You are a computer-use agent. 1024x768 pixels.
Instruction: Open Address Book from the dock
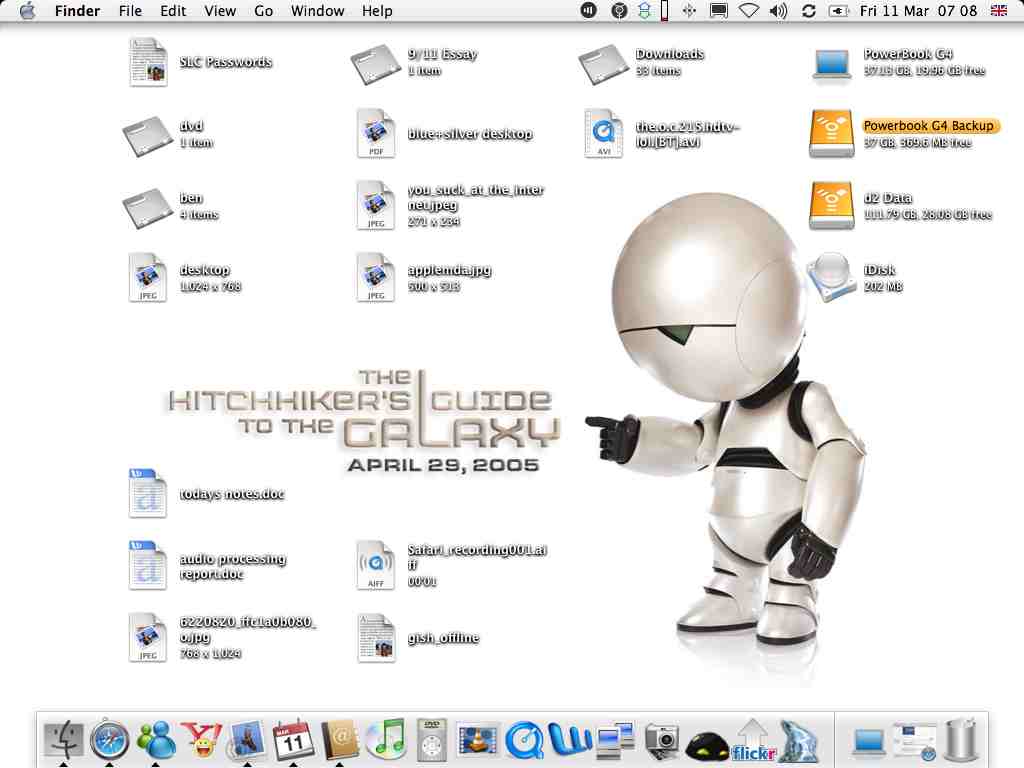click(x=340, y=740)
